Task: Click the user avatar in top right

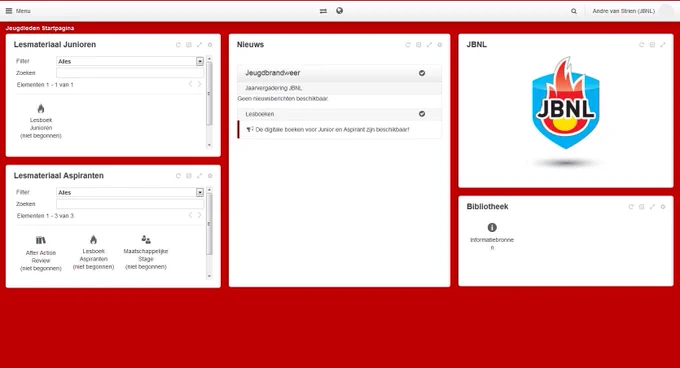Action: (666, 11)
